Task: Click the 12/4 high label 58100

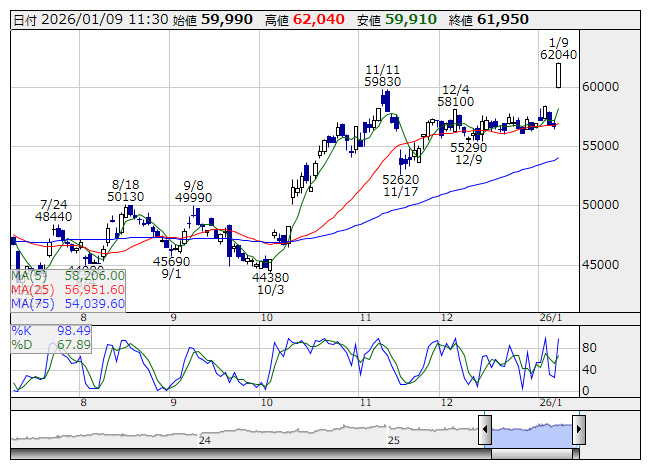Action: pyautogui.click(x=455, y=101)
